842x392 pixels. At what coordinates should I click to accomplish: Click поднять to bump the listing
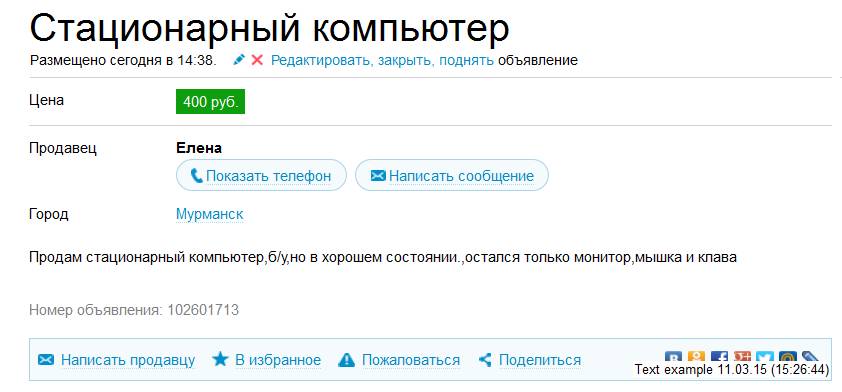466,60
